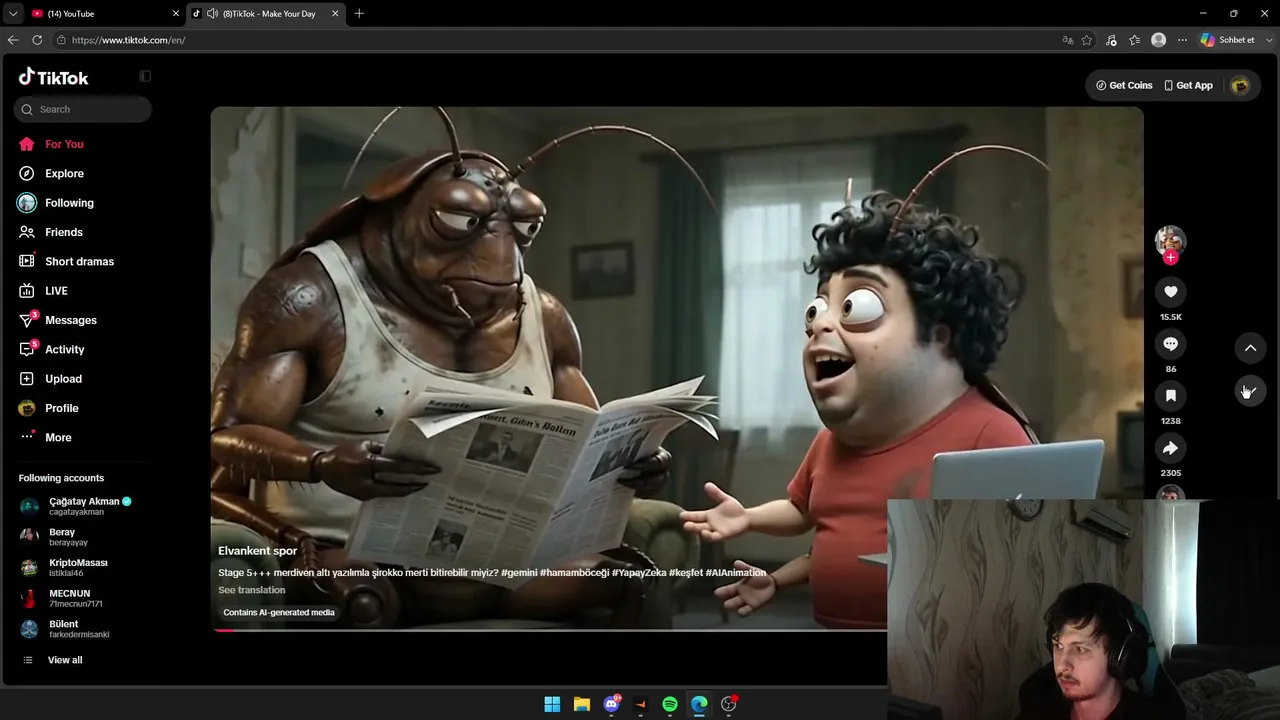Open the Windows Start menu
The width and height of the screenshot is (1280, 720).
click(552, 704)
